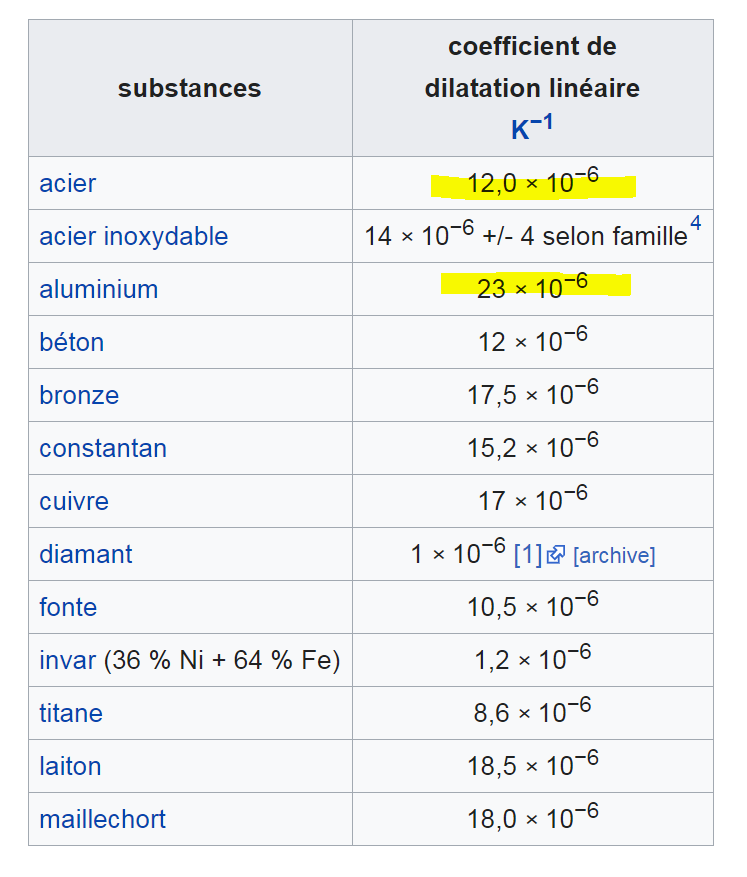Click the acier inoxydable link
The width and height of the screenshot is (747, 877).
pos(133,237)
